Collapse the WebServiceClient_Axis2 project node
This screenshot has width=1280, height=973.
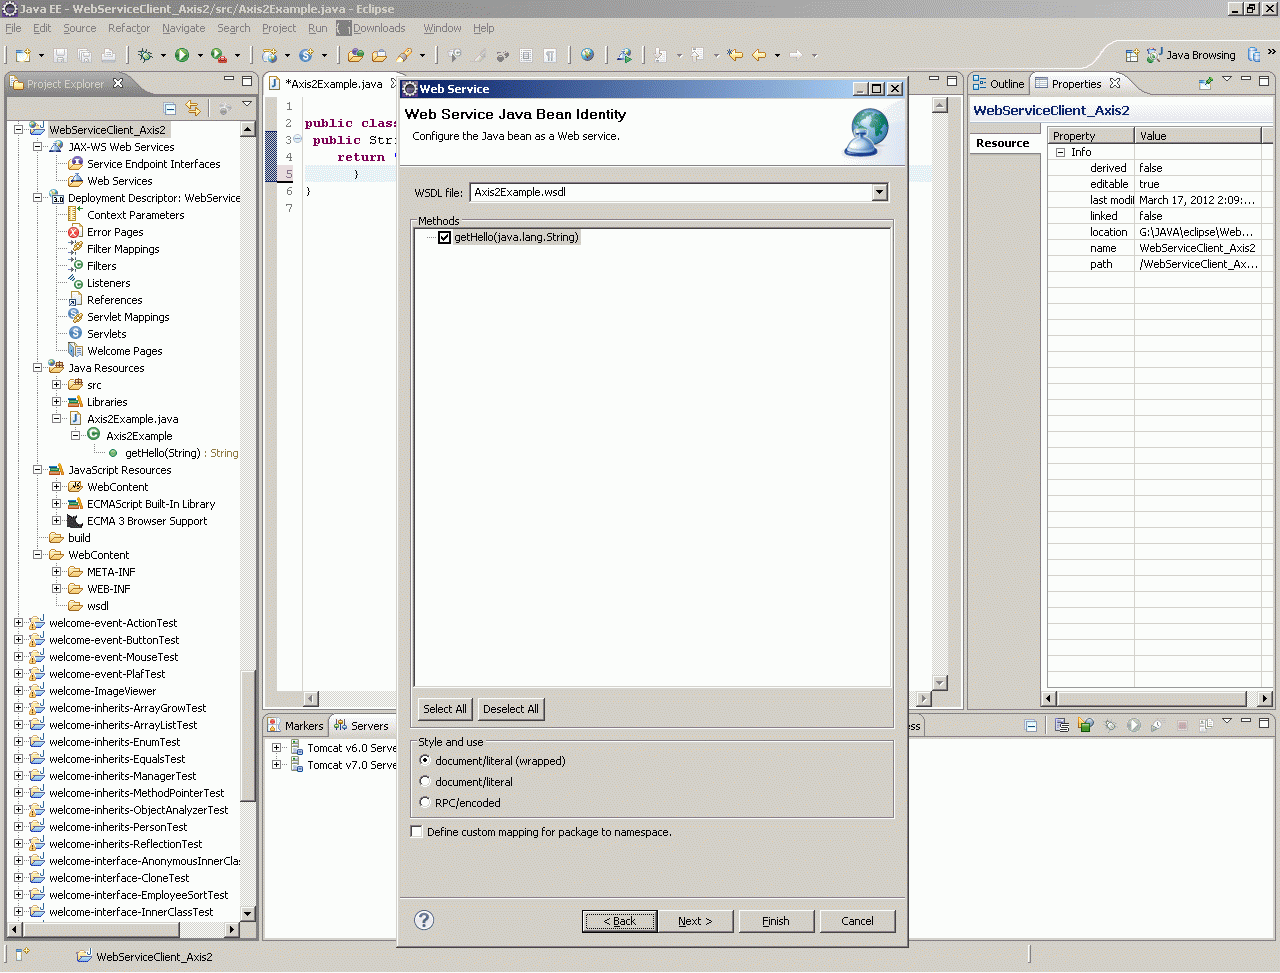point(19,130)
